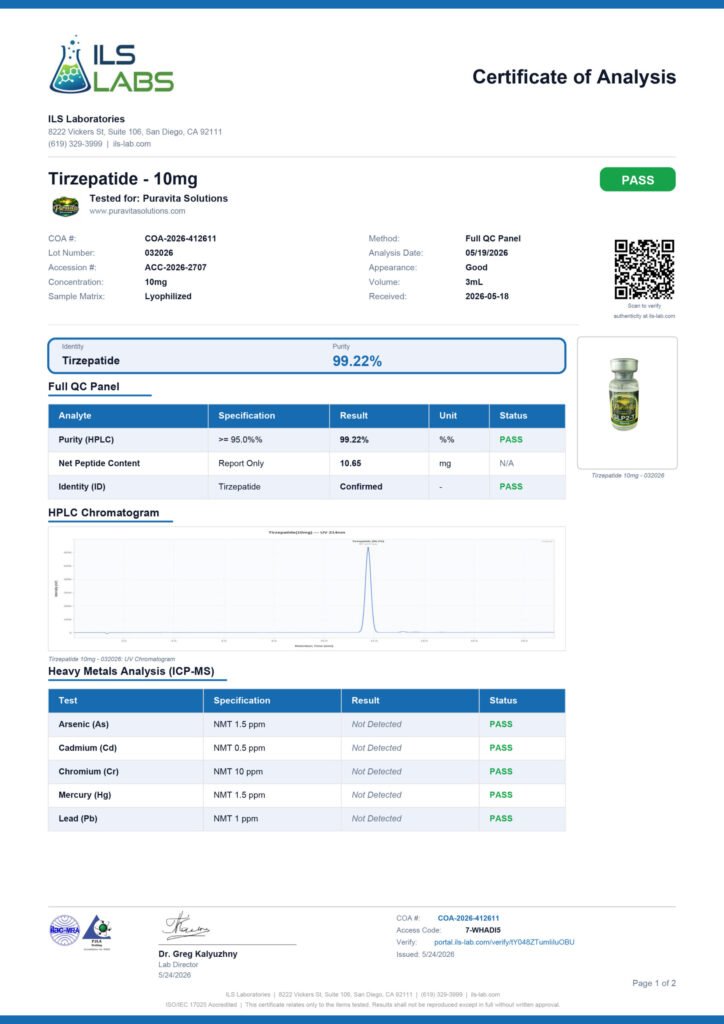Click the 10.65 result value

coord(350,463)
